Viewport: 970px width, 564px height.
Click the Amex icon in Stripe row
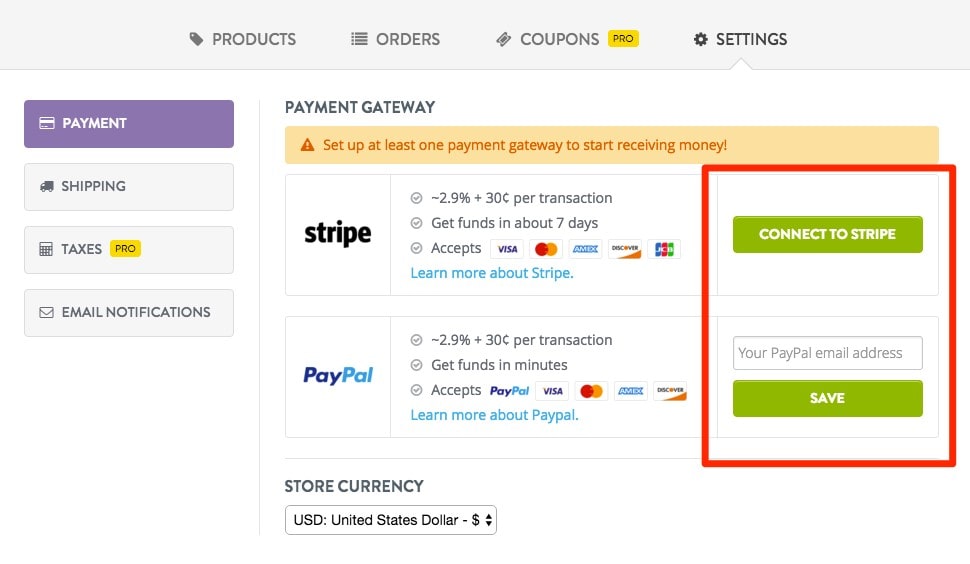[585, 249]
